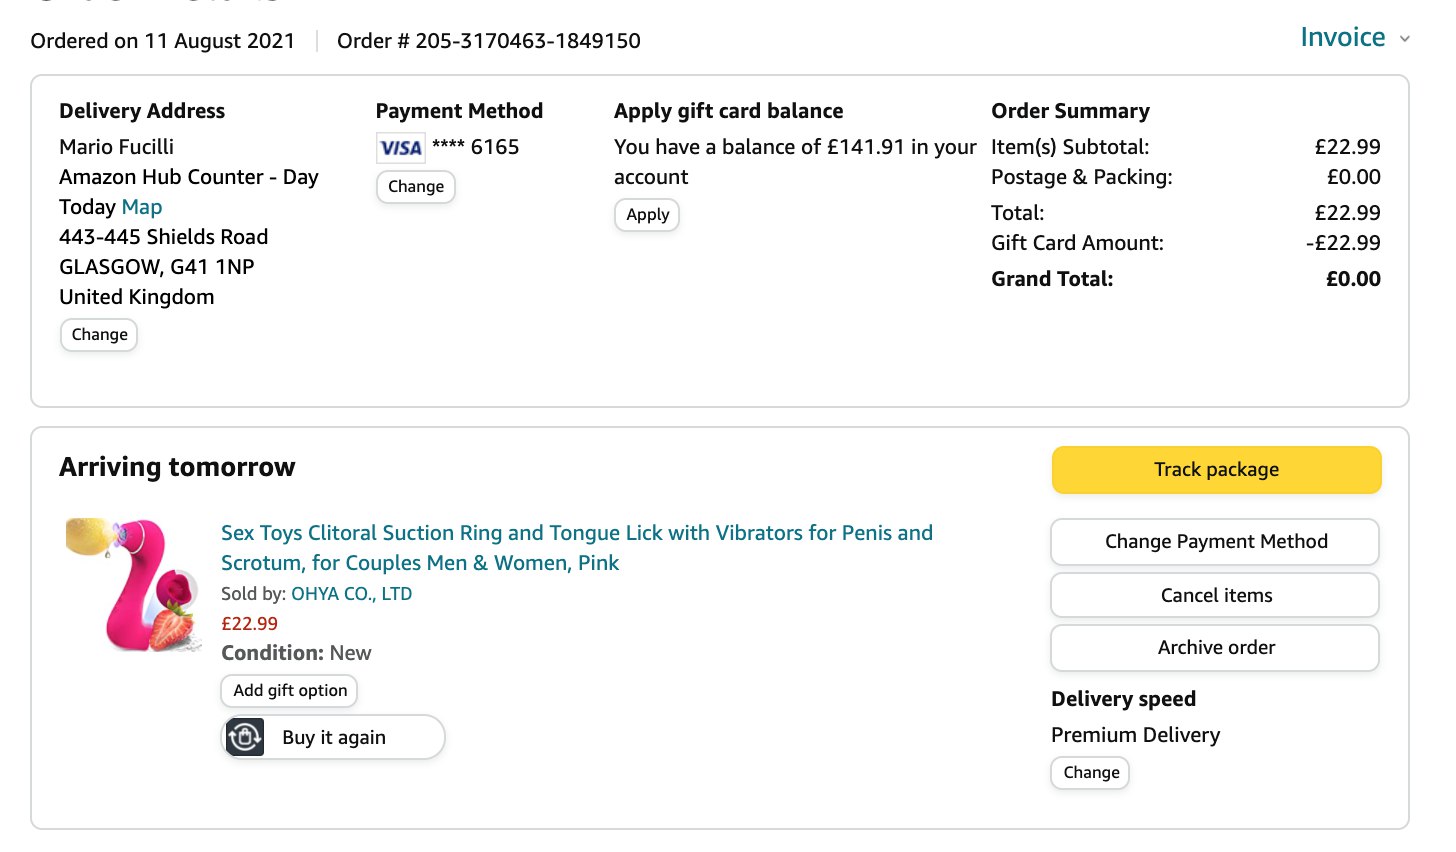Visit the OHYA CO., LTD seller link
The height and width of the screenshot is (852, 1456).
coord(351,594)
